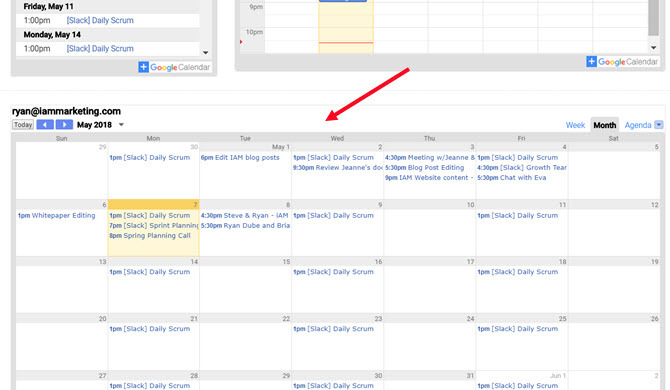Switch to the Week tab

pyautogui.click(x=575, y=125)
